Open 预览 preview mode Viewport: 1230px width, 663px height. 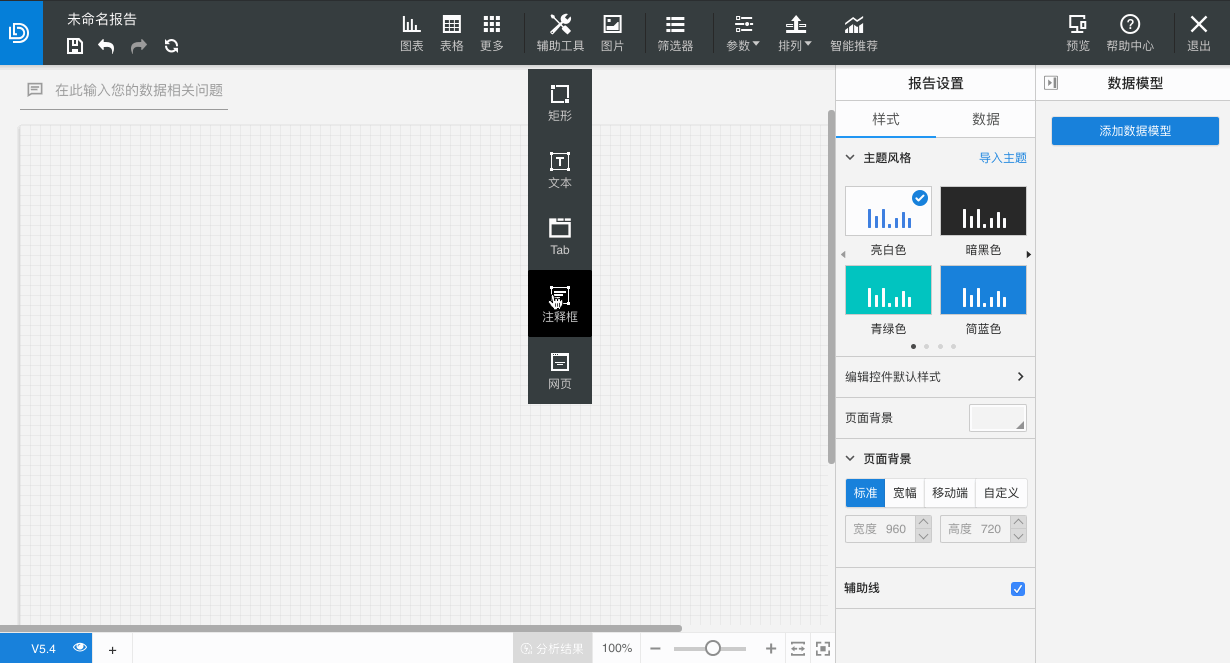click(1078, 33)
